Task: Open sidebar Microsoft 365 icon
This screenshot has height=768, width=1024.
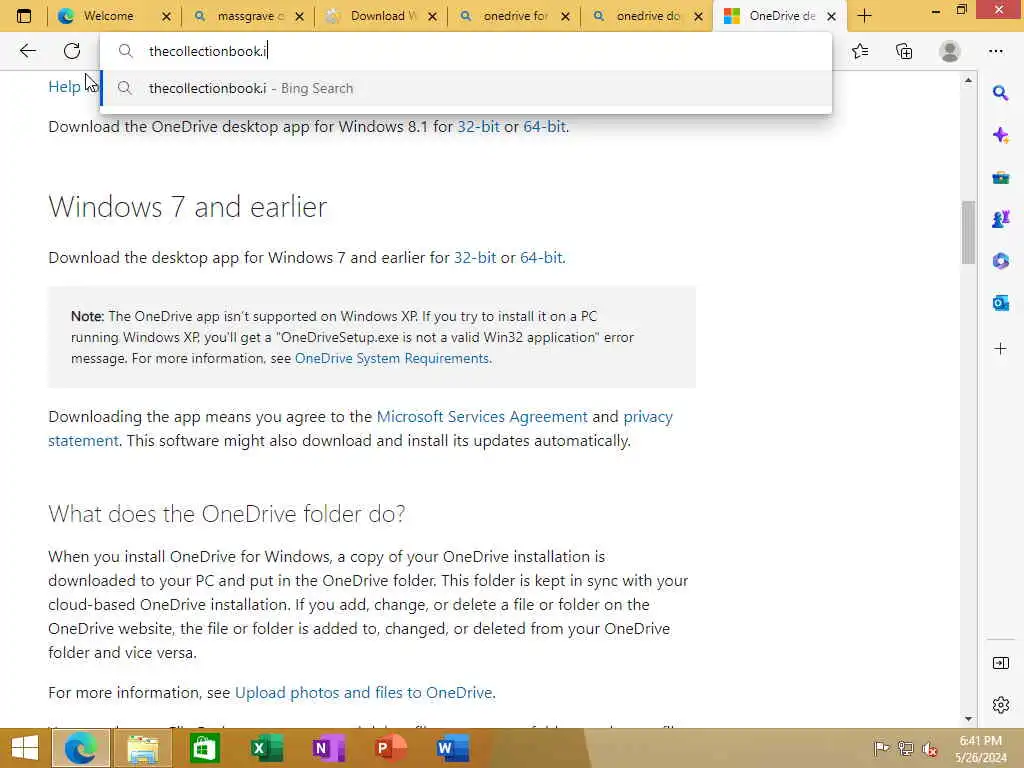Action: coord(1000,261)
